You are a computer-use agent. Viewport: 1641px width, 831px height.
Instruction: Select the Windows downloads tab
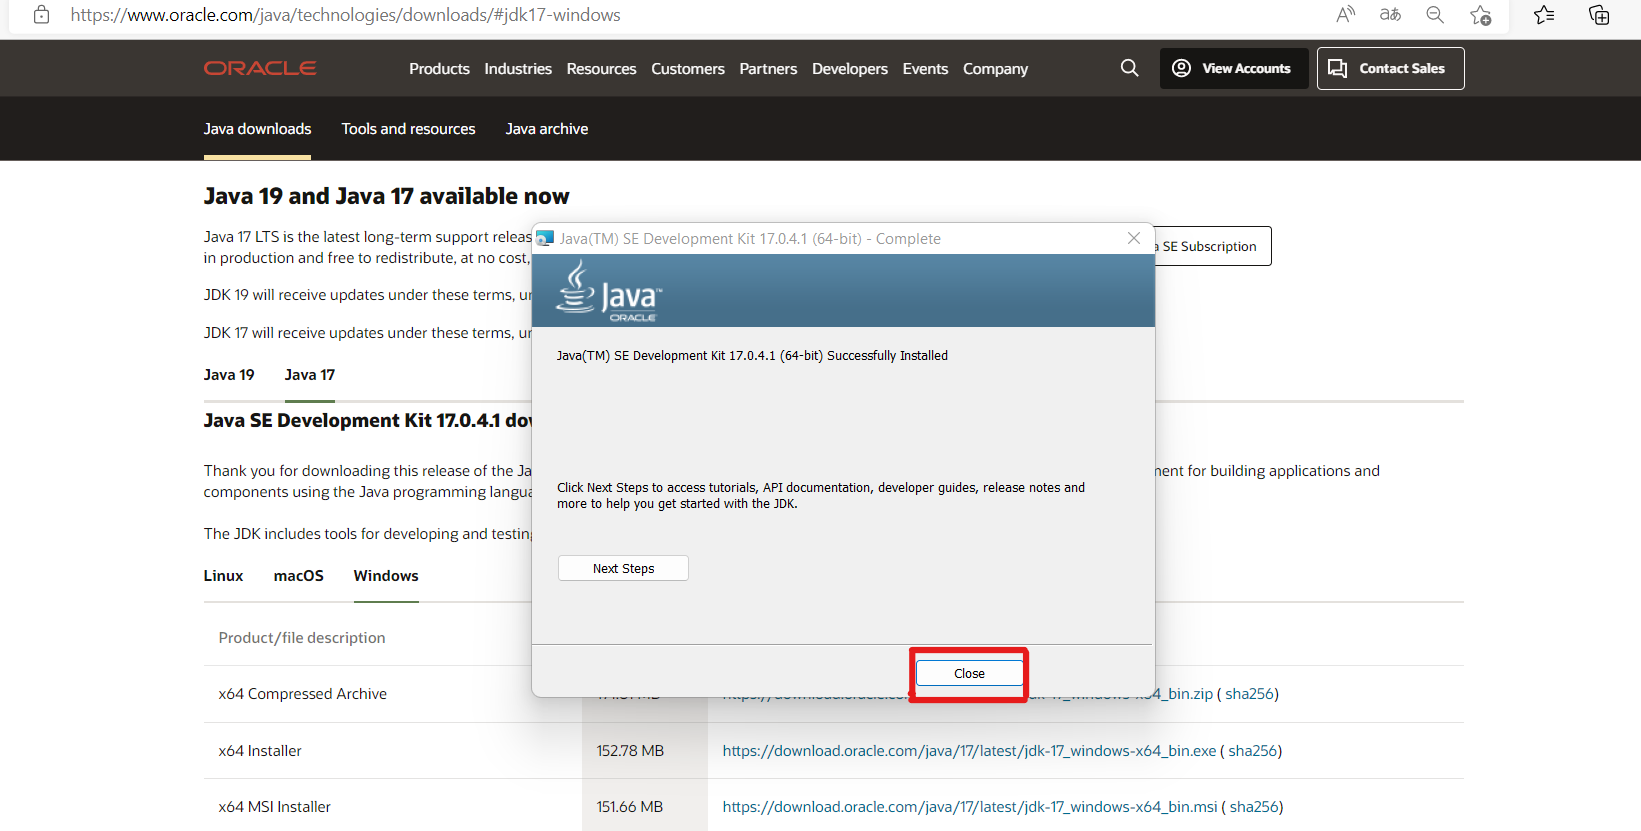pos(386,576)
